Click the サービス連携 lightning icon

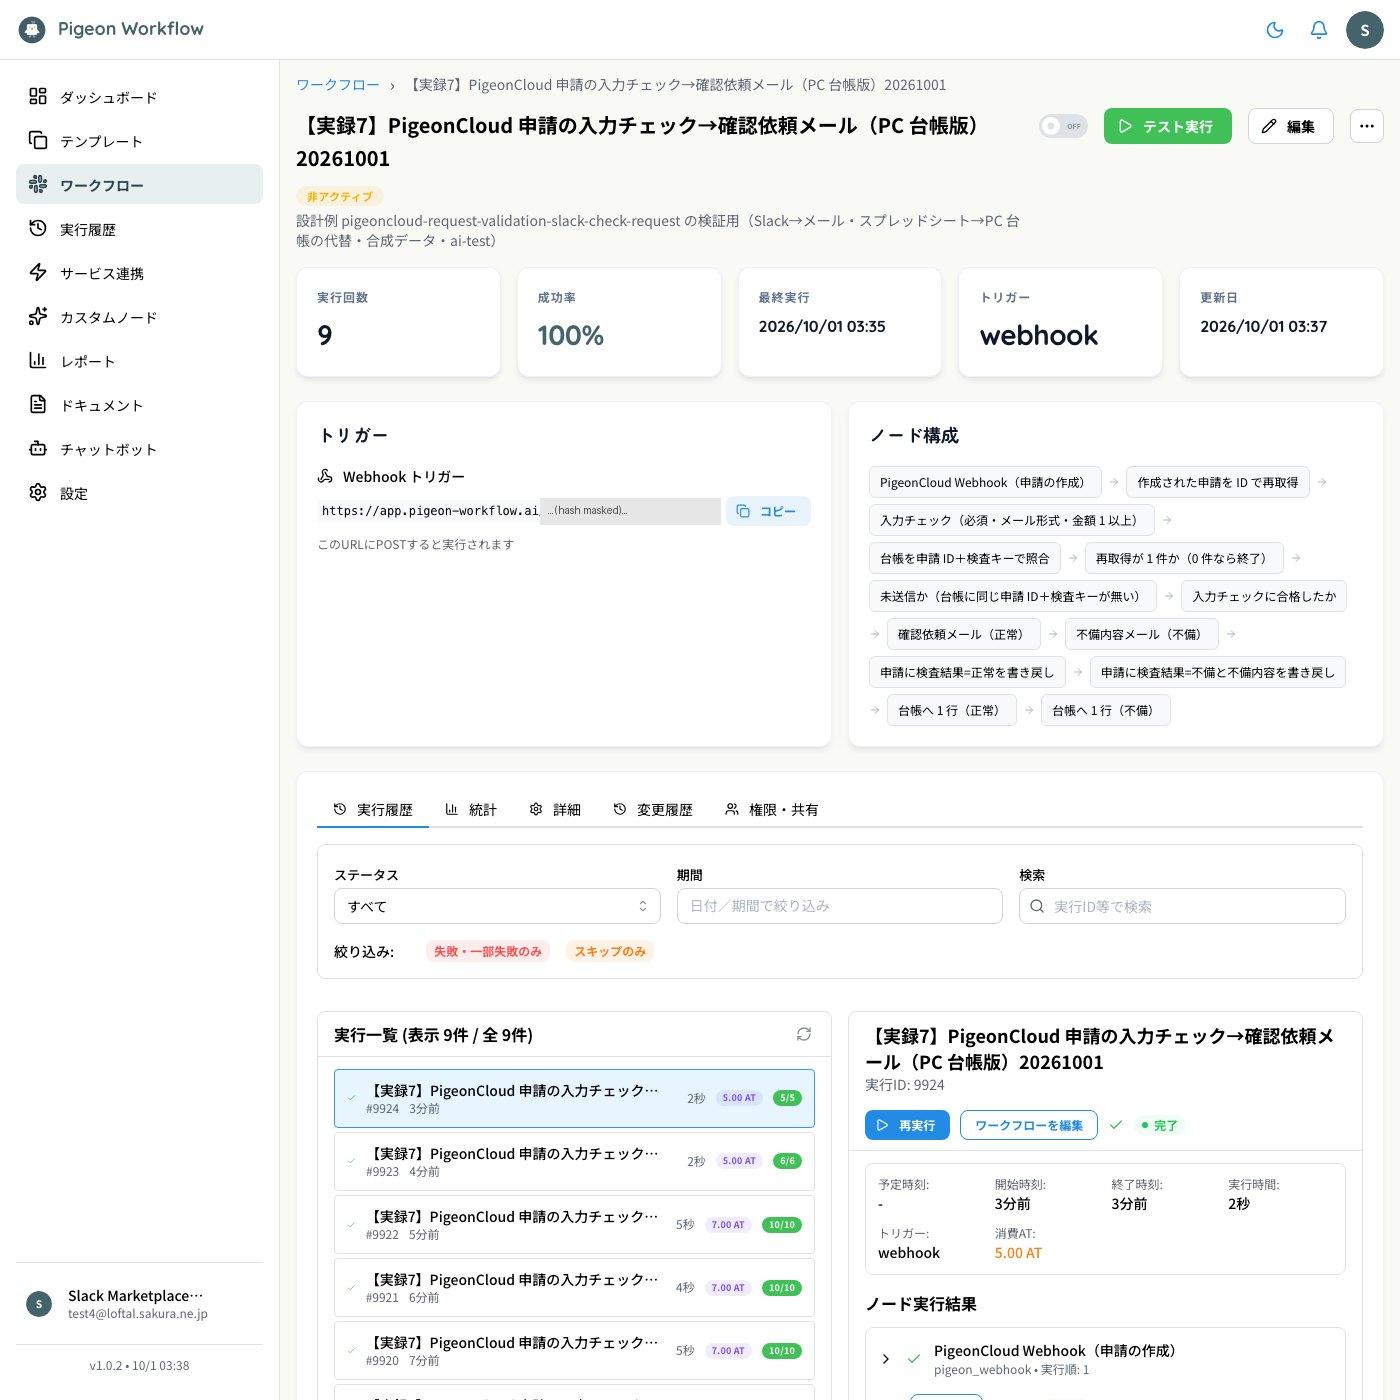coord(38,272)
